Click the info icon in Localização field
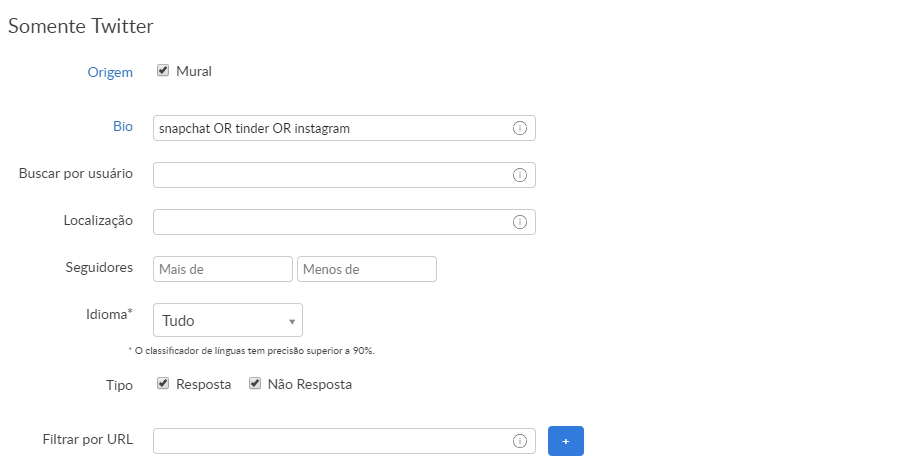 (520, 222)
